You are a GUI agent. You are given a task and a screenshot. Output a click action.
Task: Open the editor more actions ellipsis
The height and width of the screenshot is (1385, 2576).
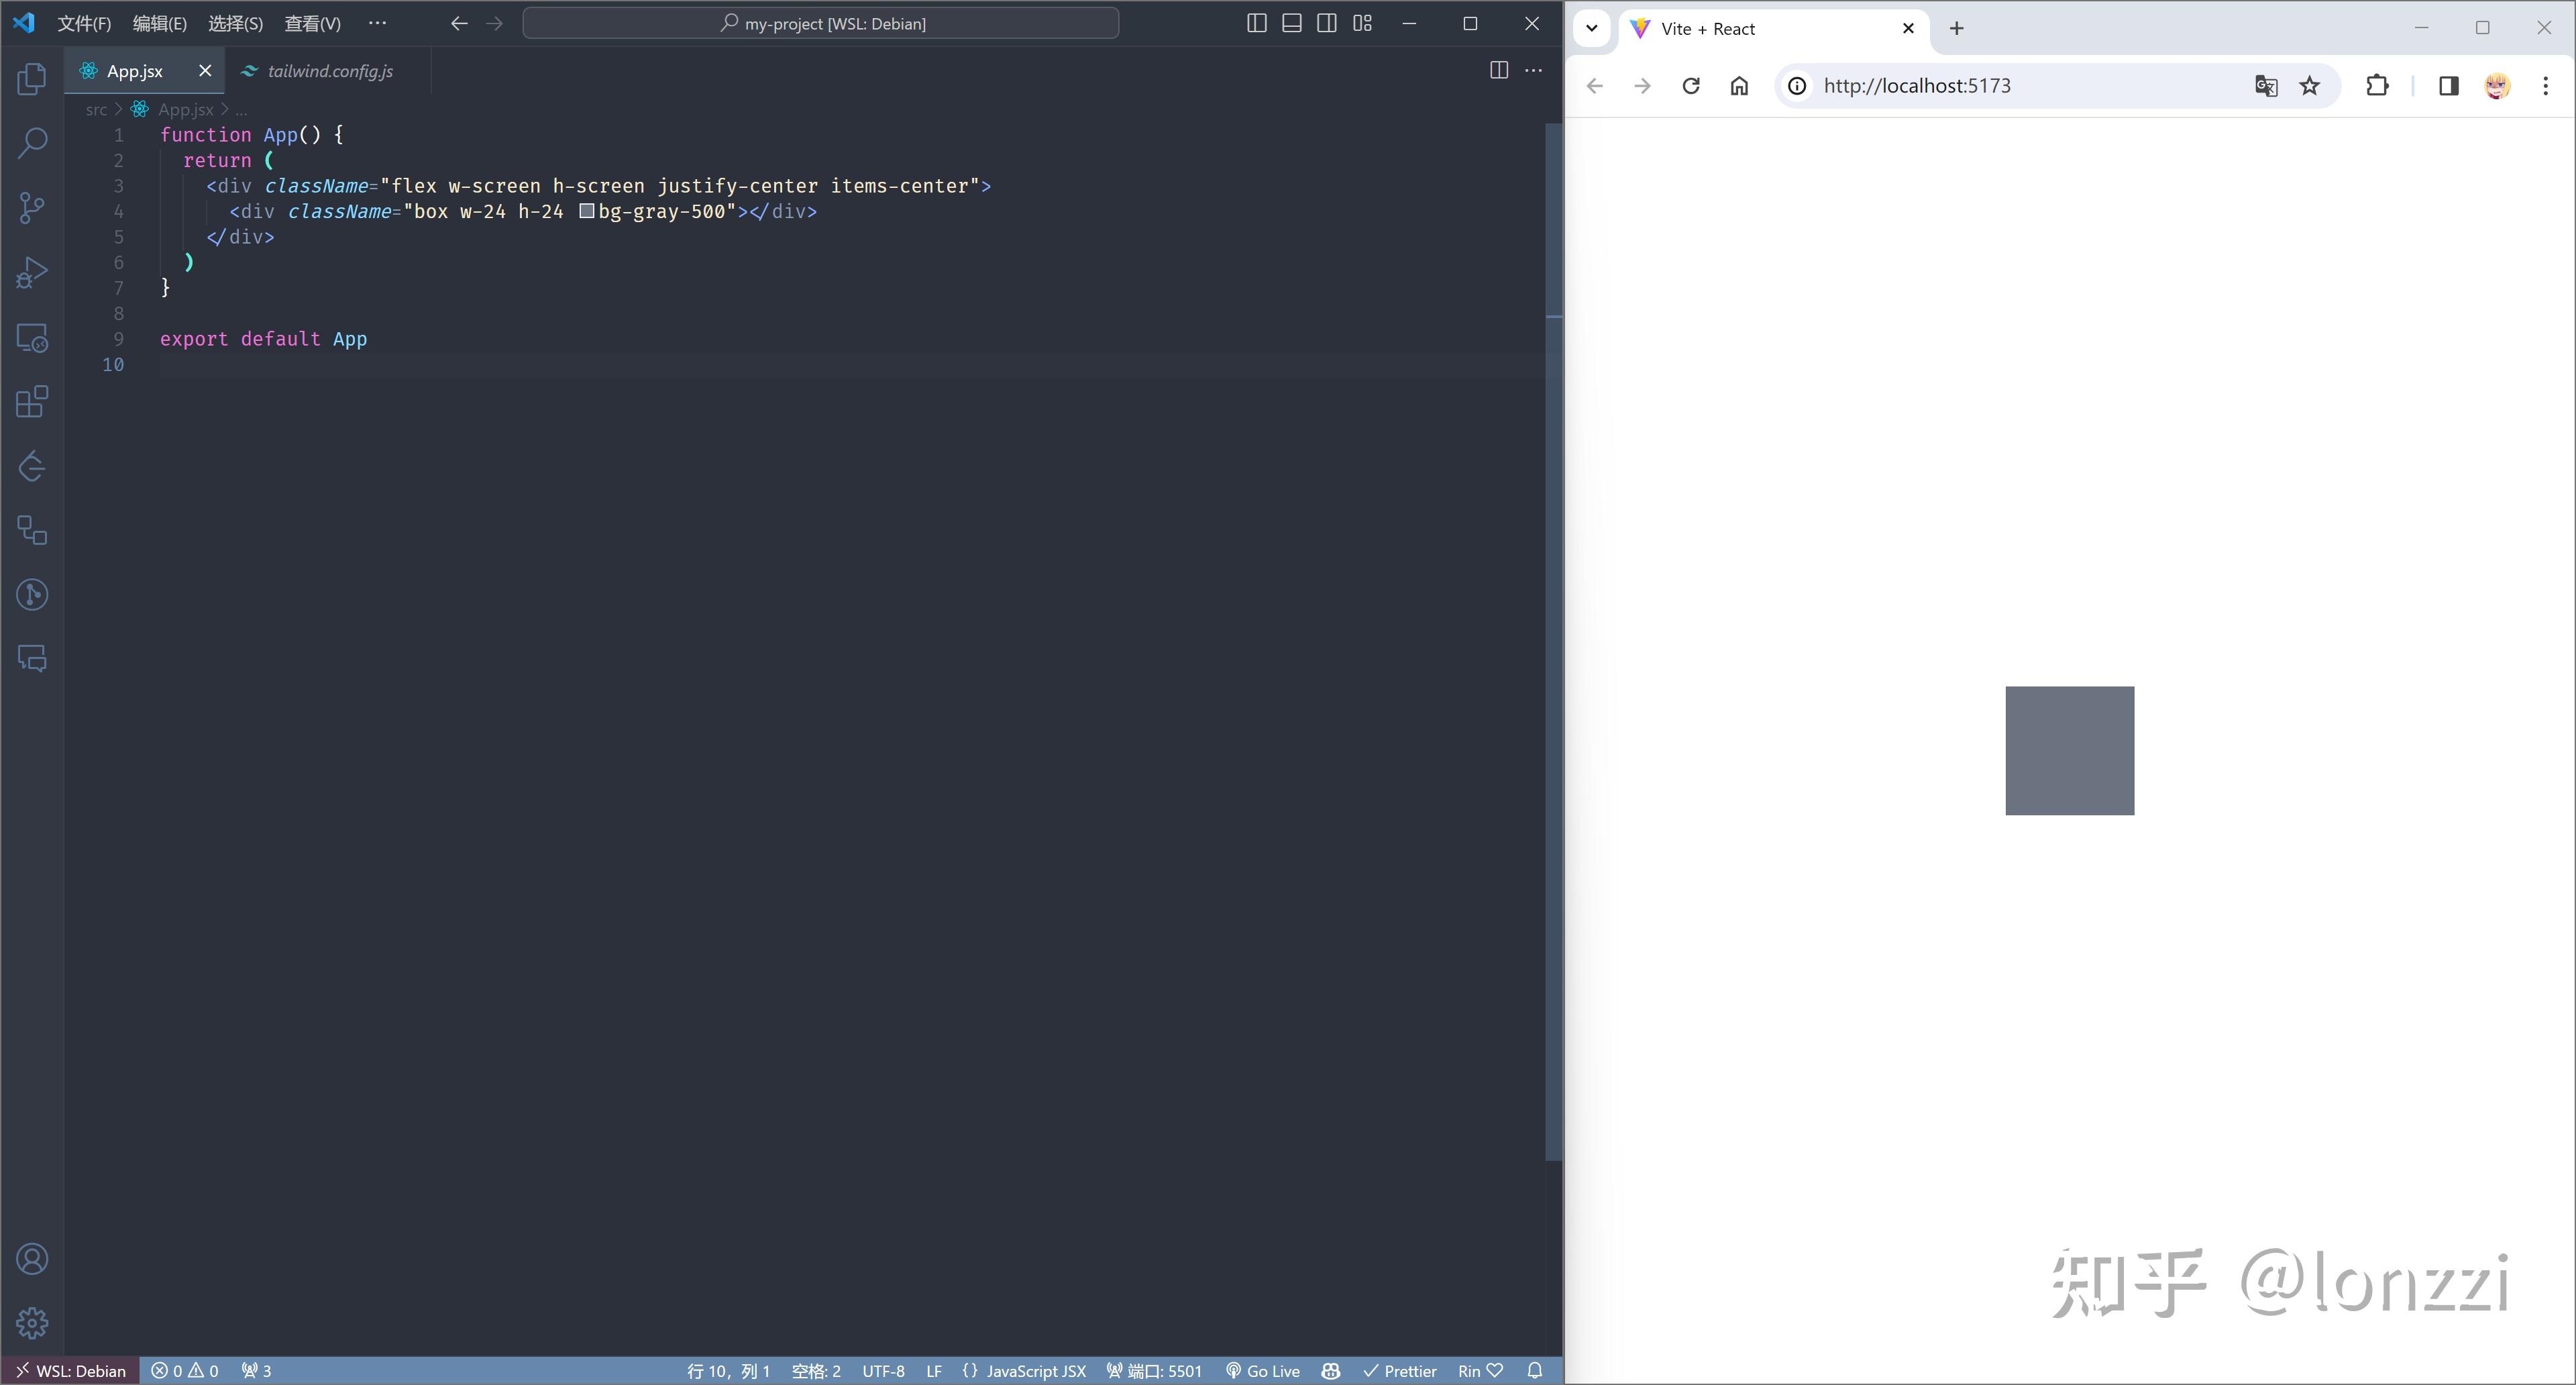coord(1533,70)
